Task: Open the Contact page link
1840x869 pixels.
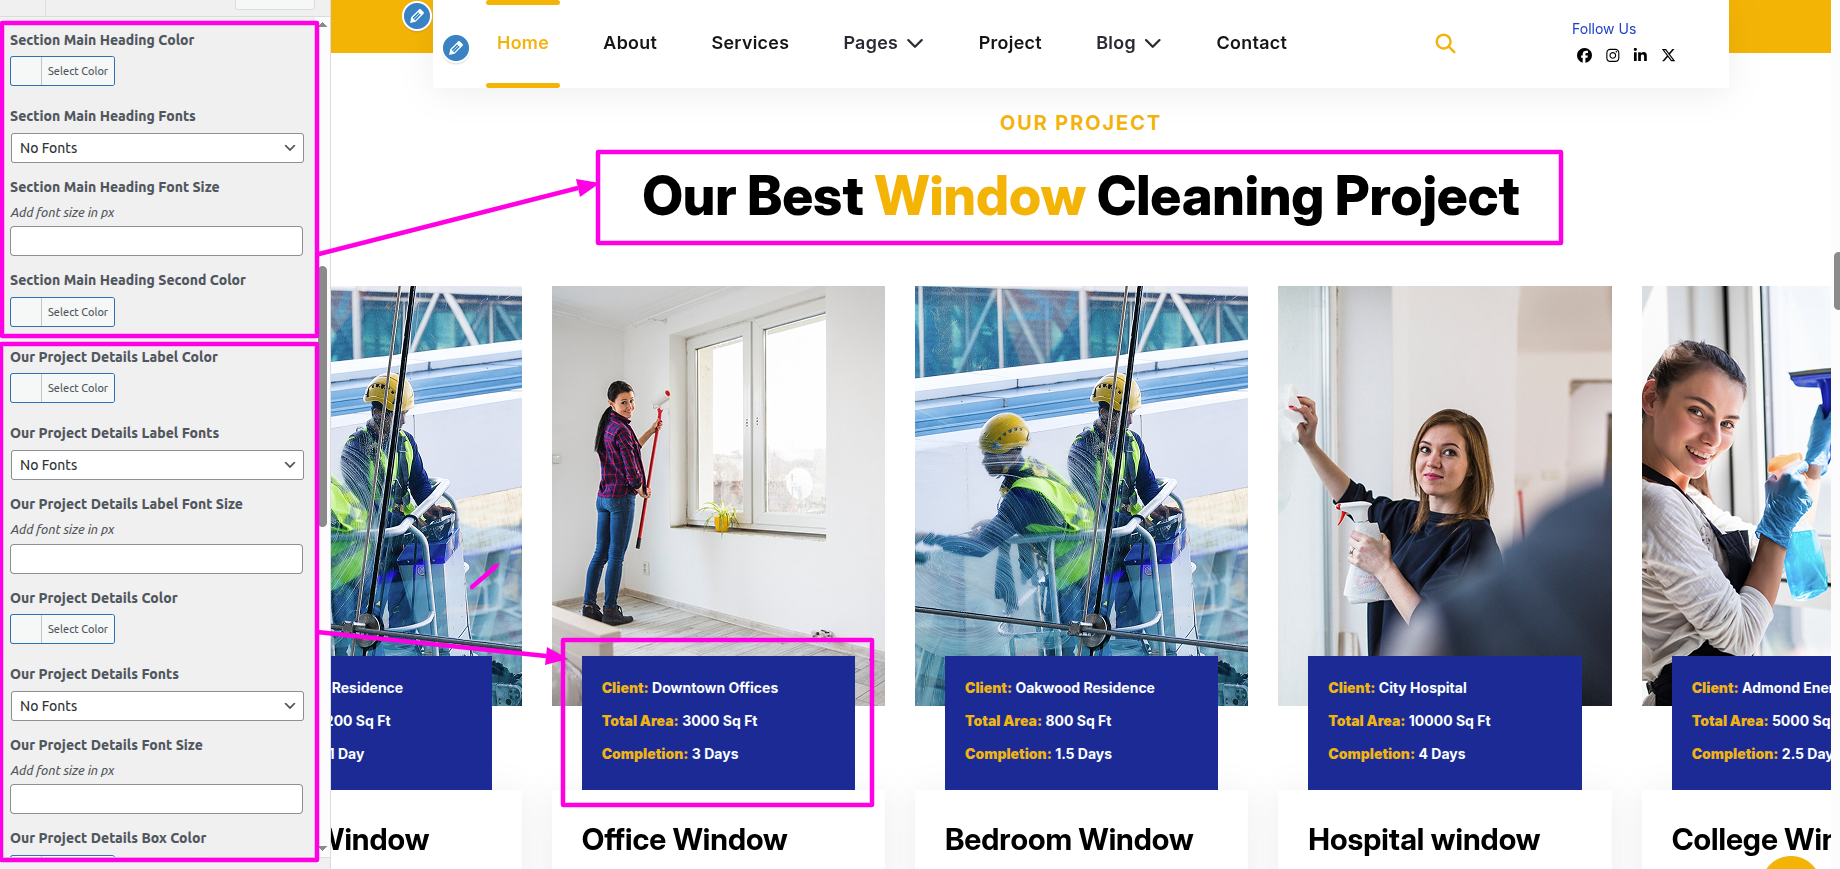Action: (1251, 43)
